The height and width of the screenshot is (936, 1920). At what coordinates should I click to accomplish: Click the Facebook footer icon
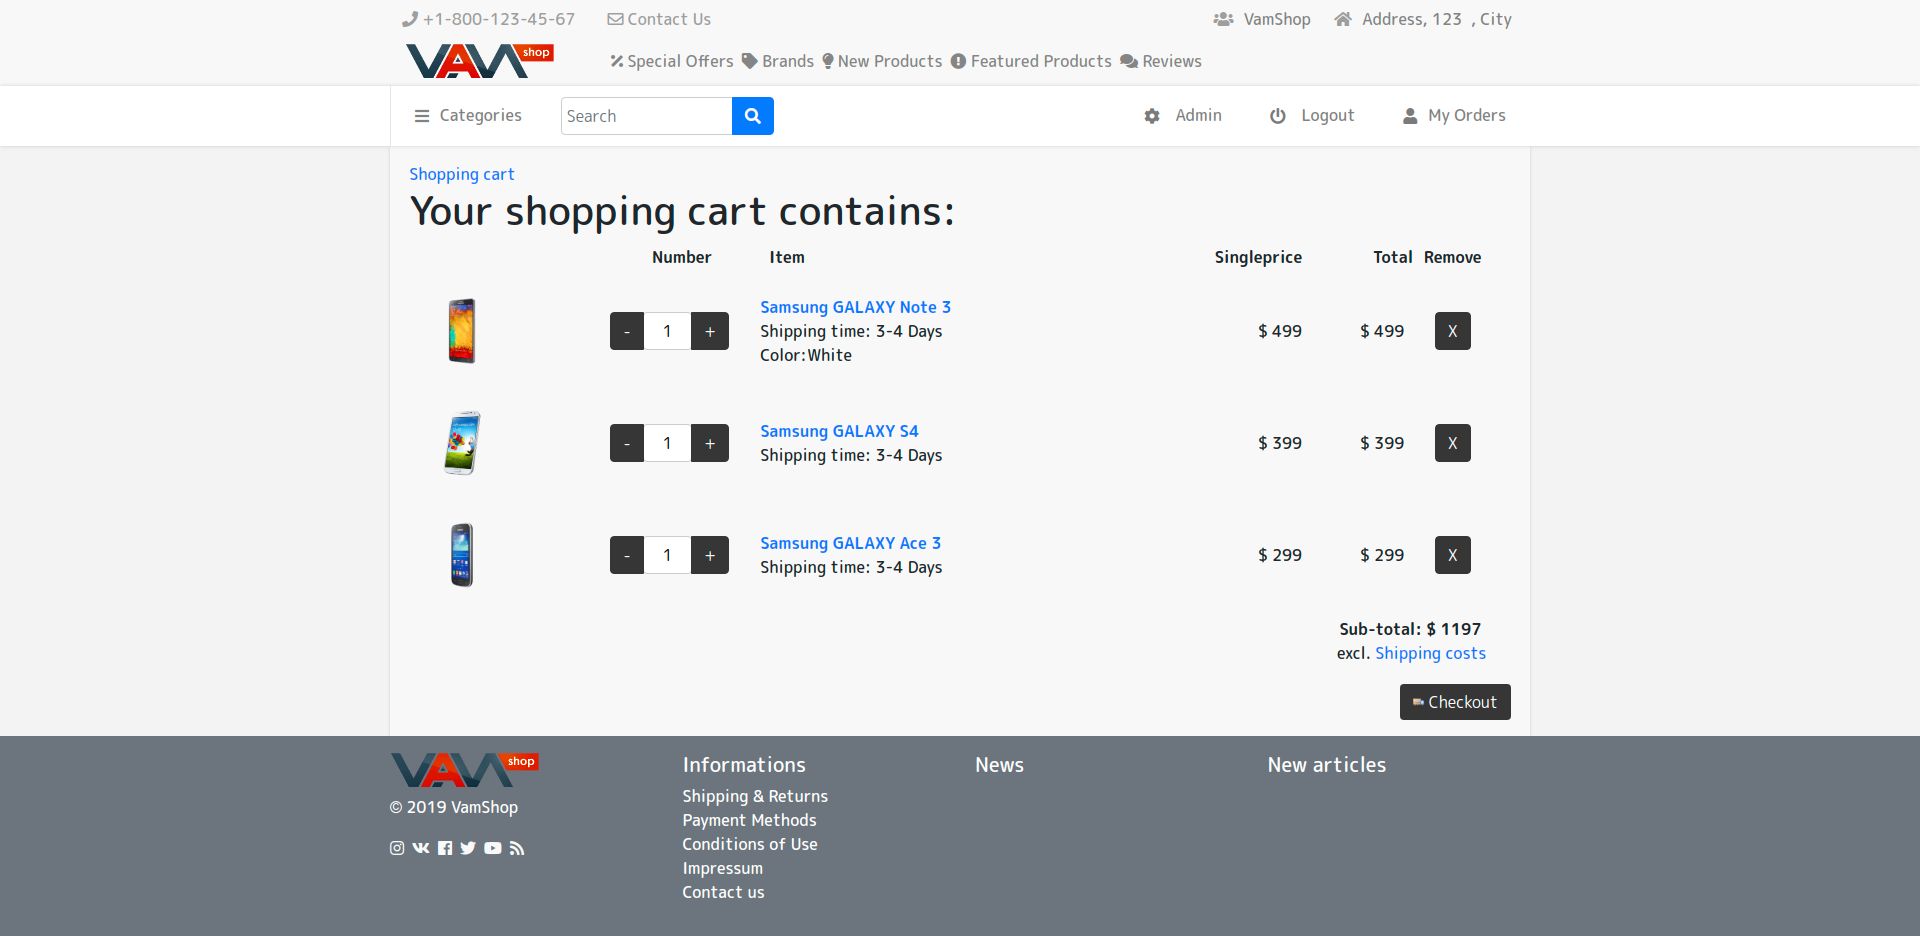445,848
